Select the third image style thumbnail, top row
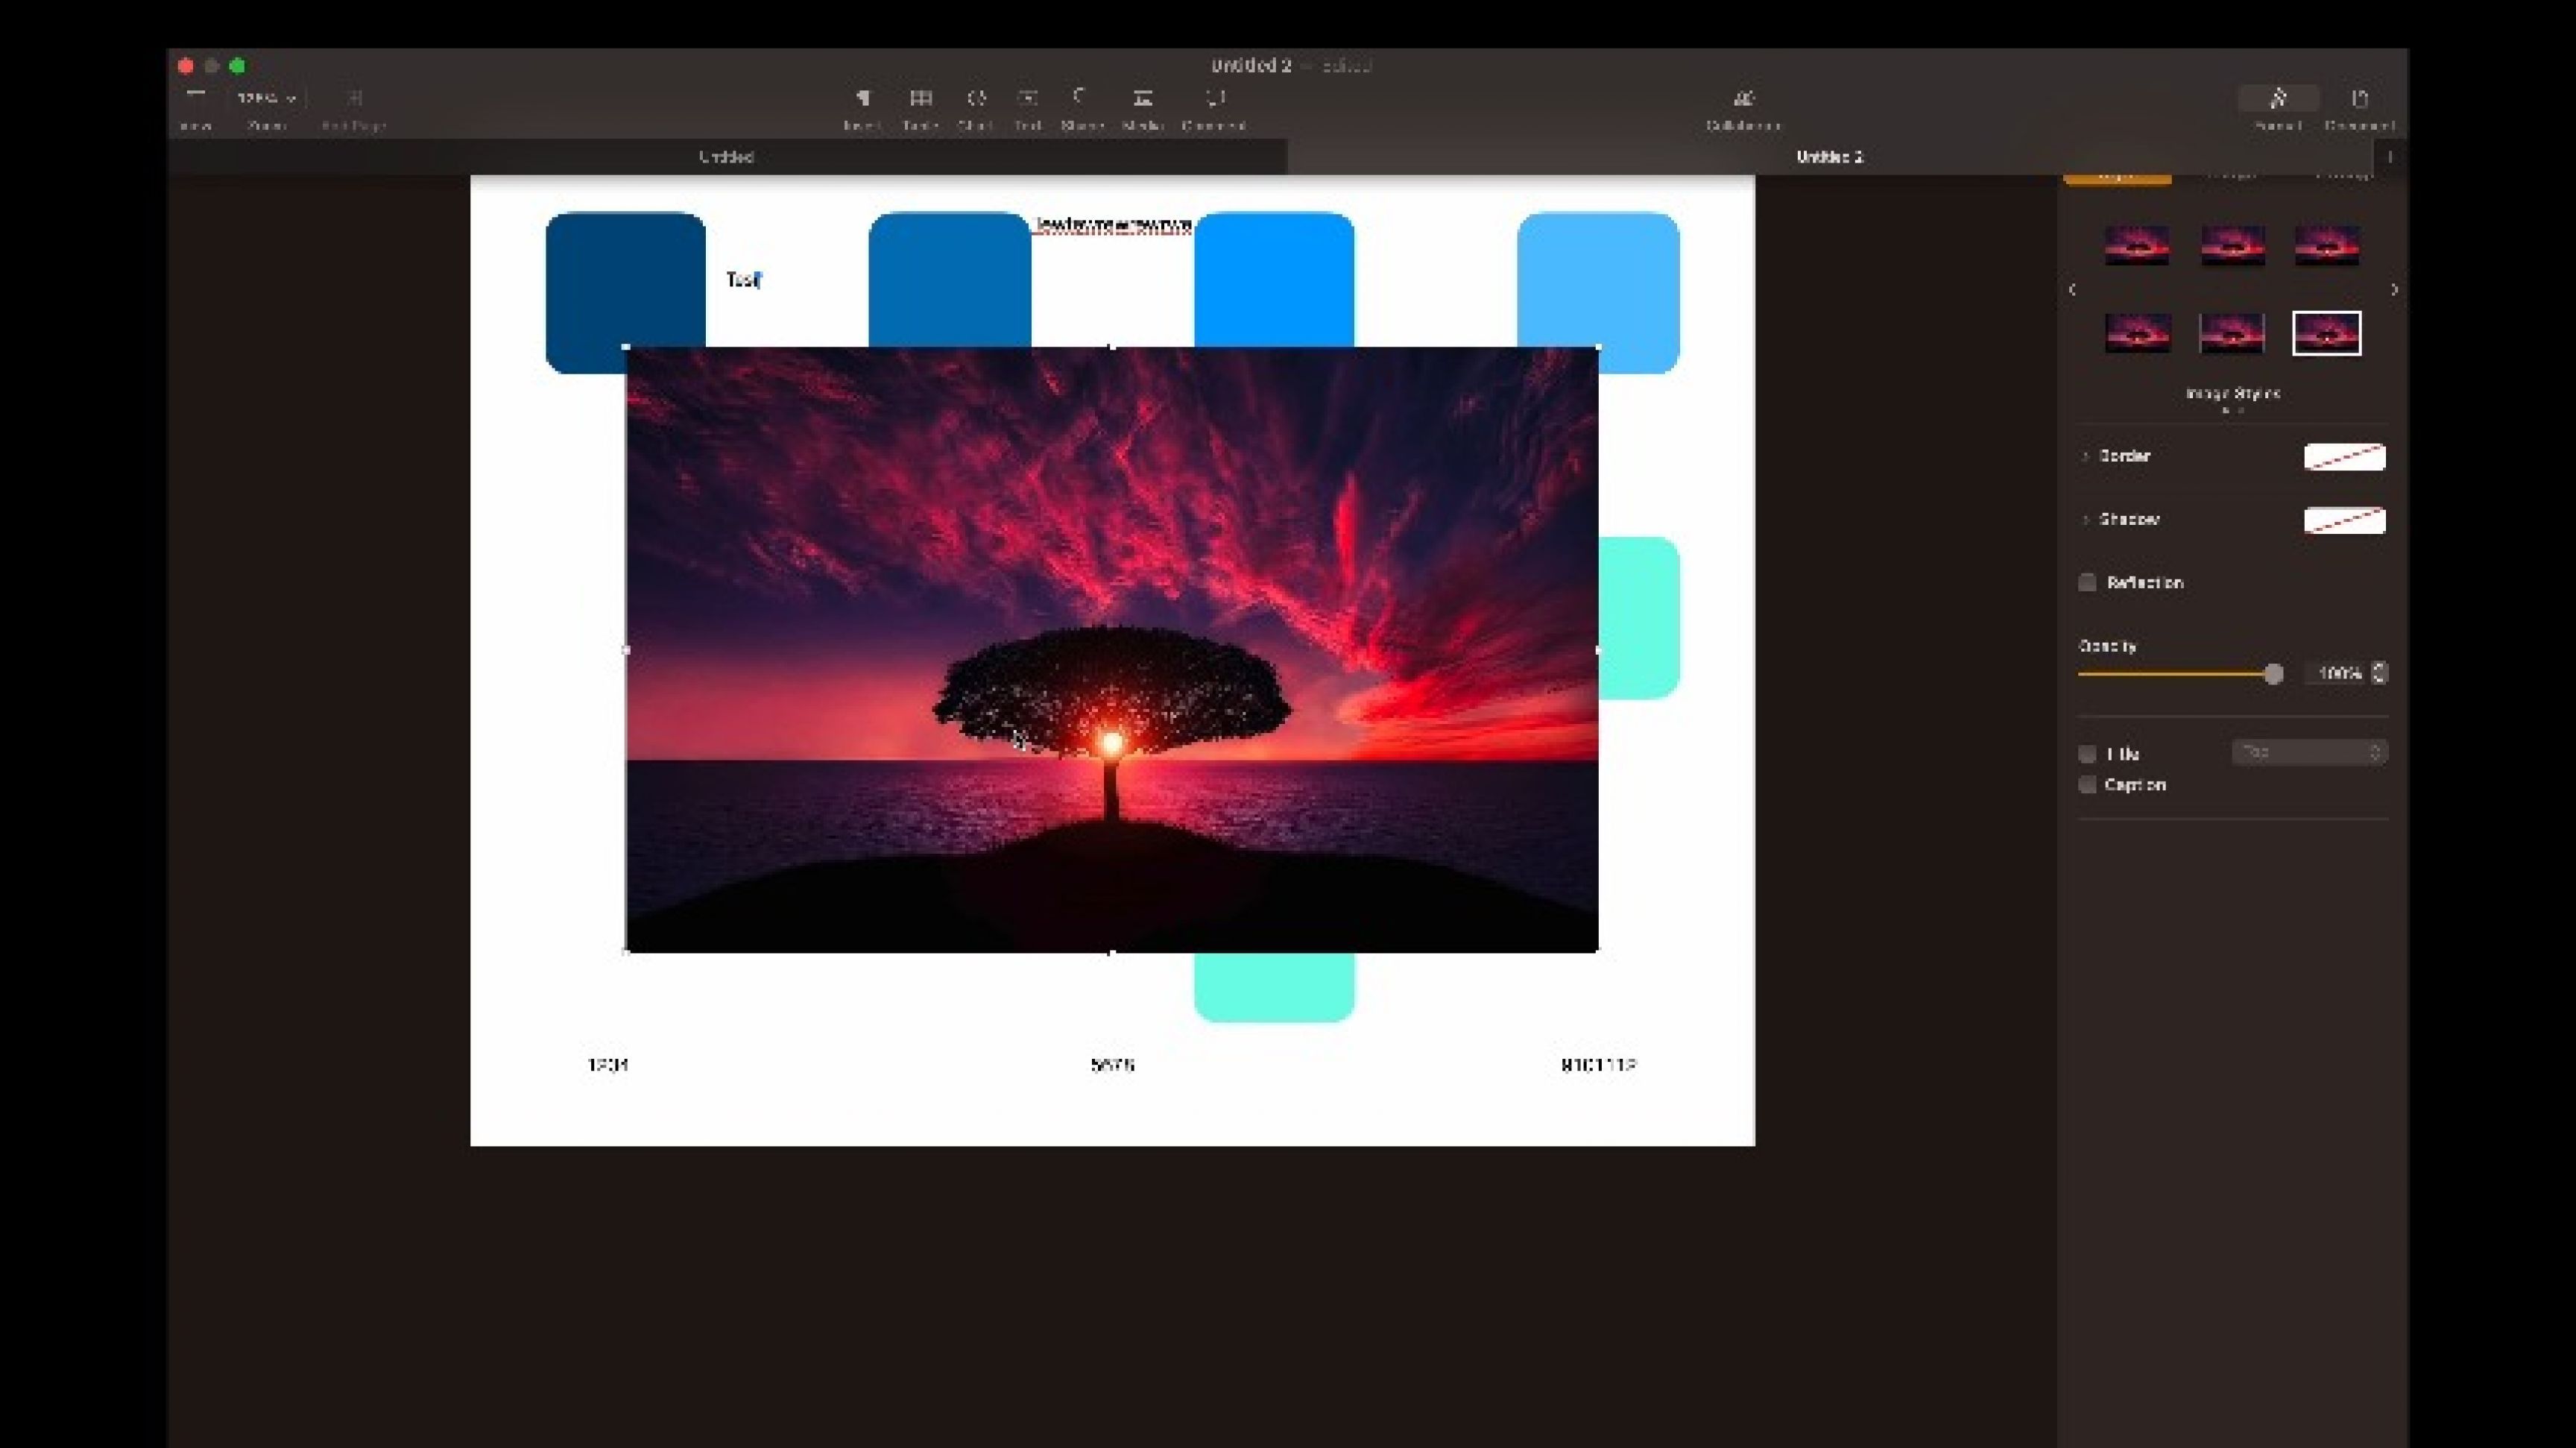Viewport: 2576px width, 1448px height. pos(2327,245)
